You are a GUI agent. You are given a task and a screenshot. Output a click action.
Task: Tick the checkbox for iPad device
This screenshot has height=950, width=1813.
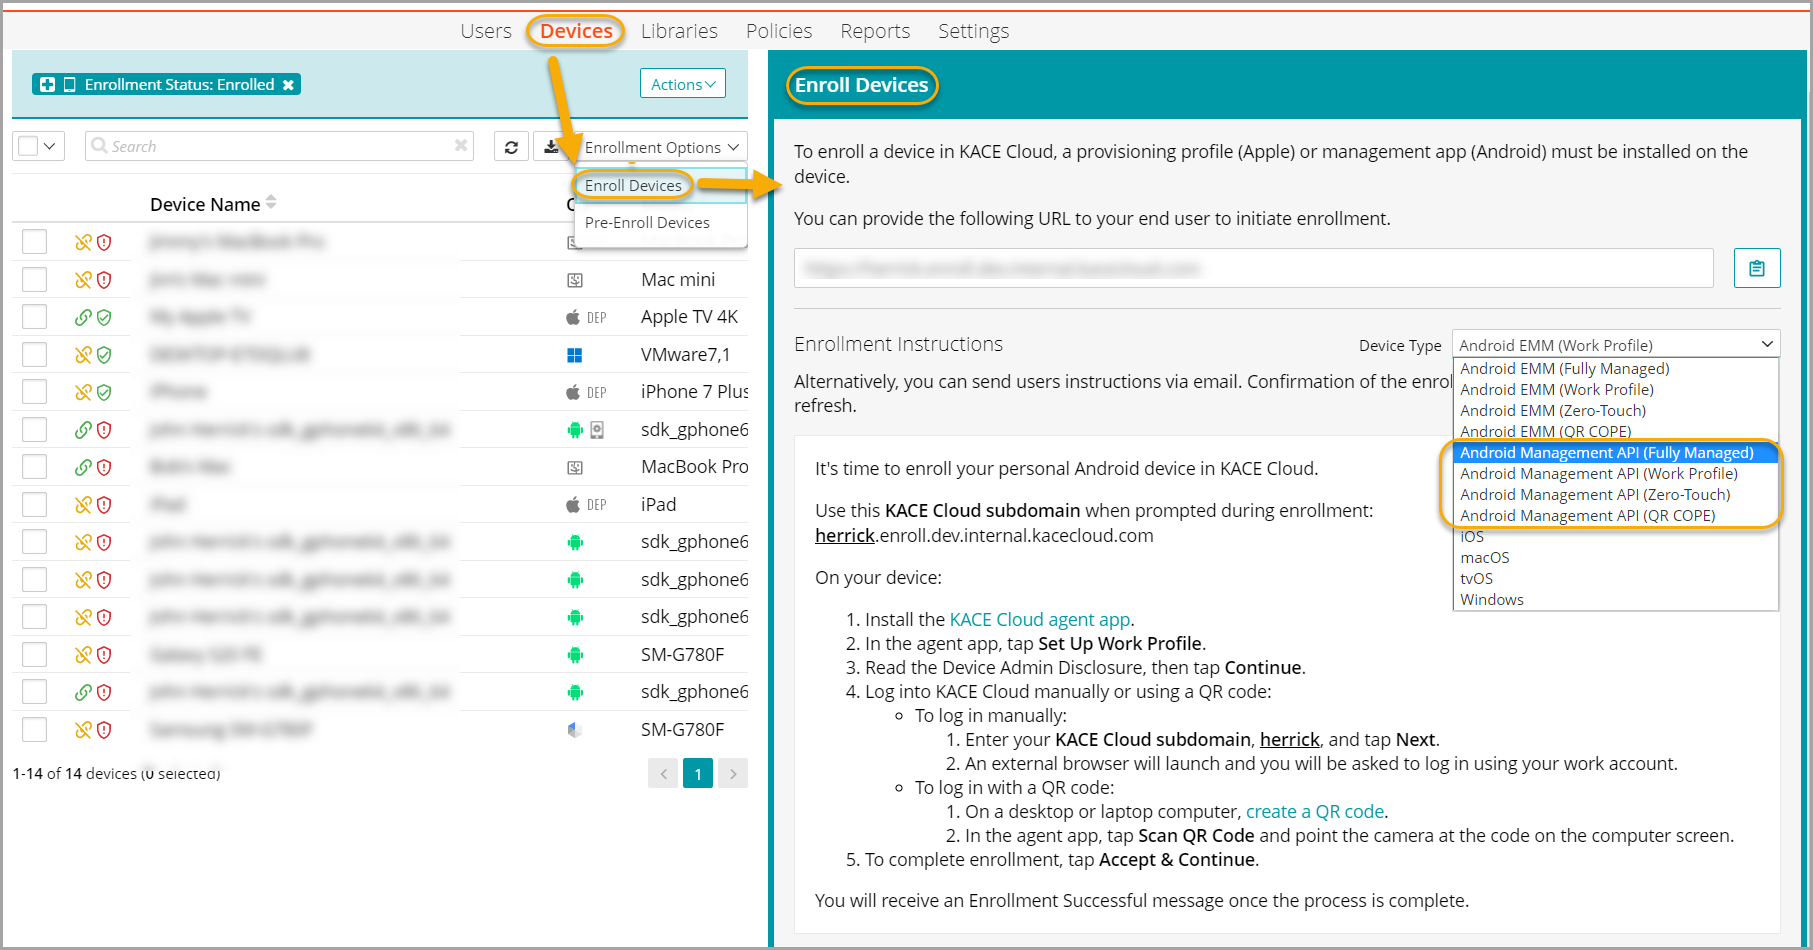coord(35,505)
